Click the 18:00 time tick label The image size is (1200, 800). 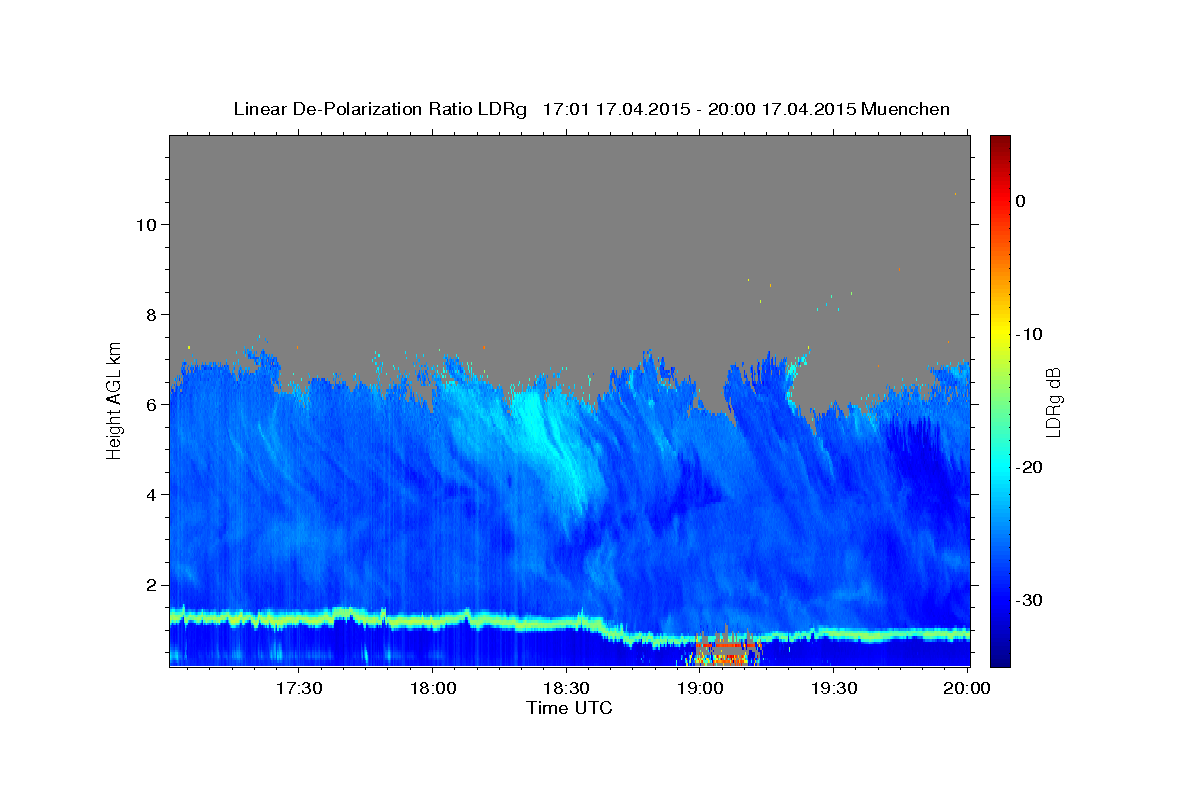(x=433, y=688)
